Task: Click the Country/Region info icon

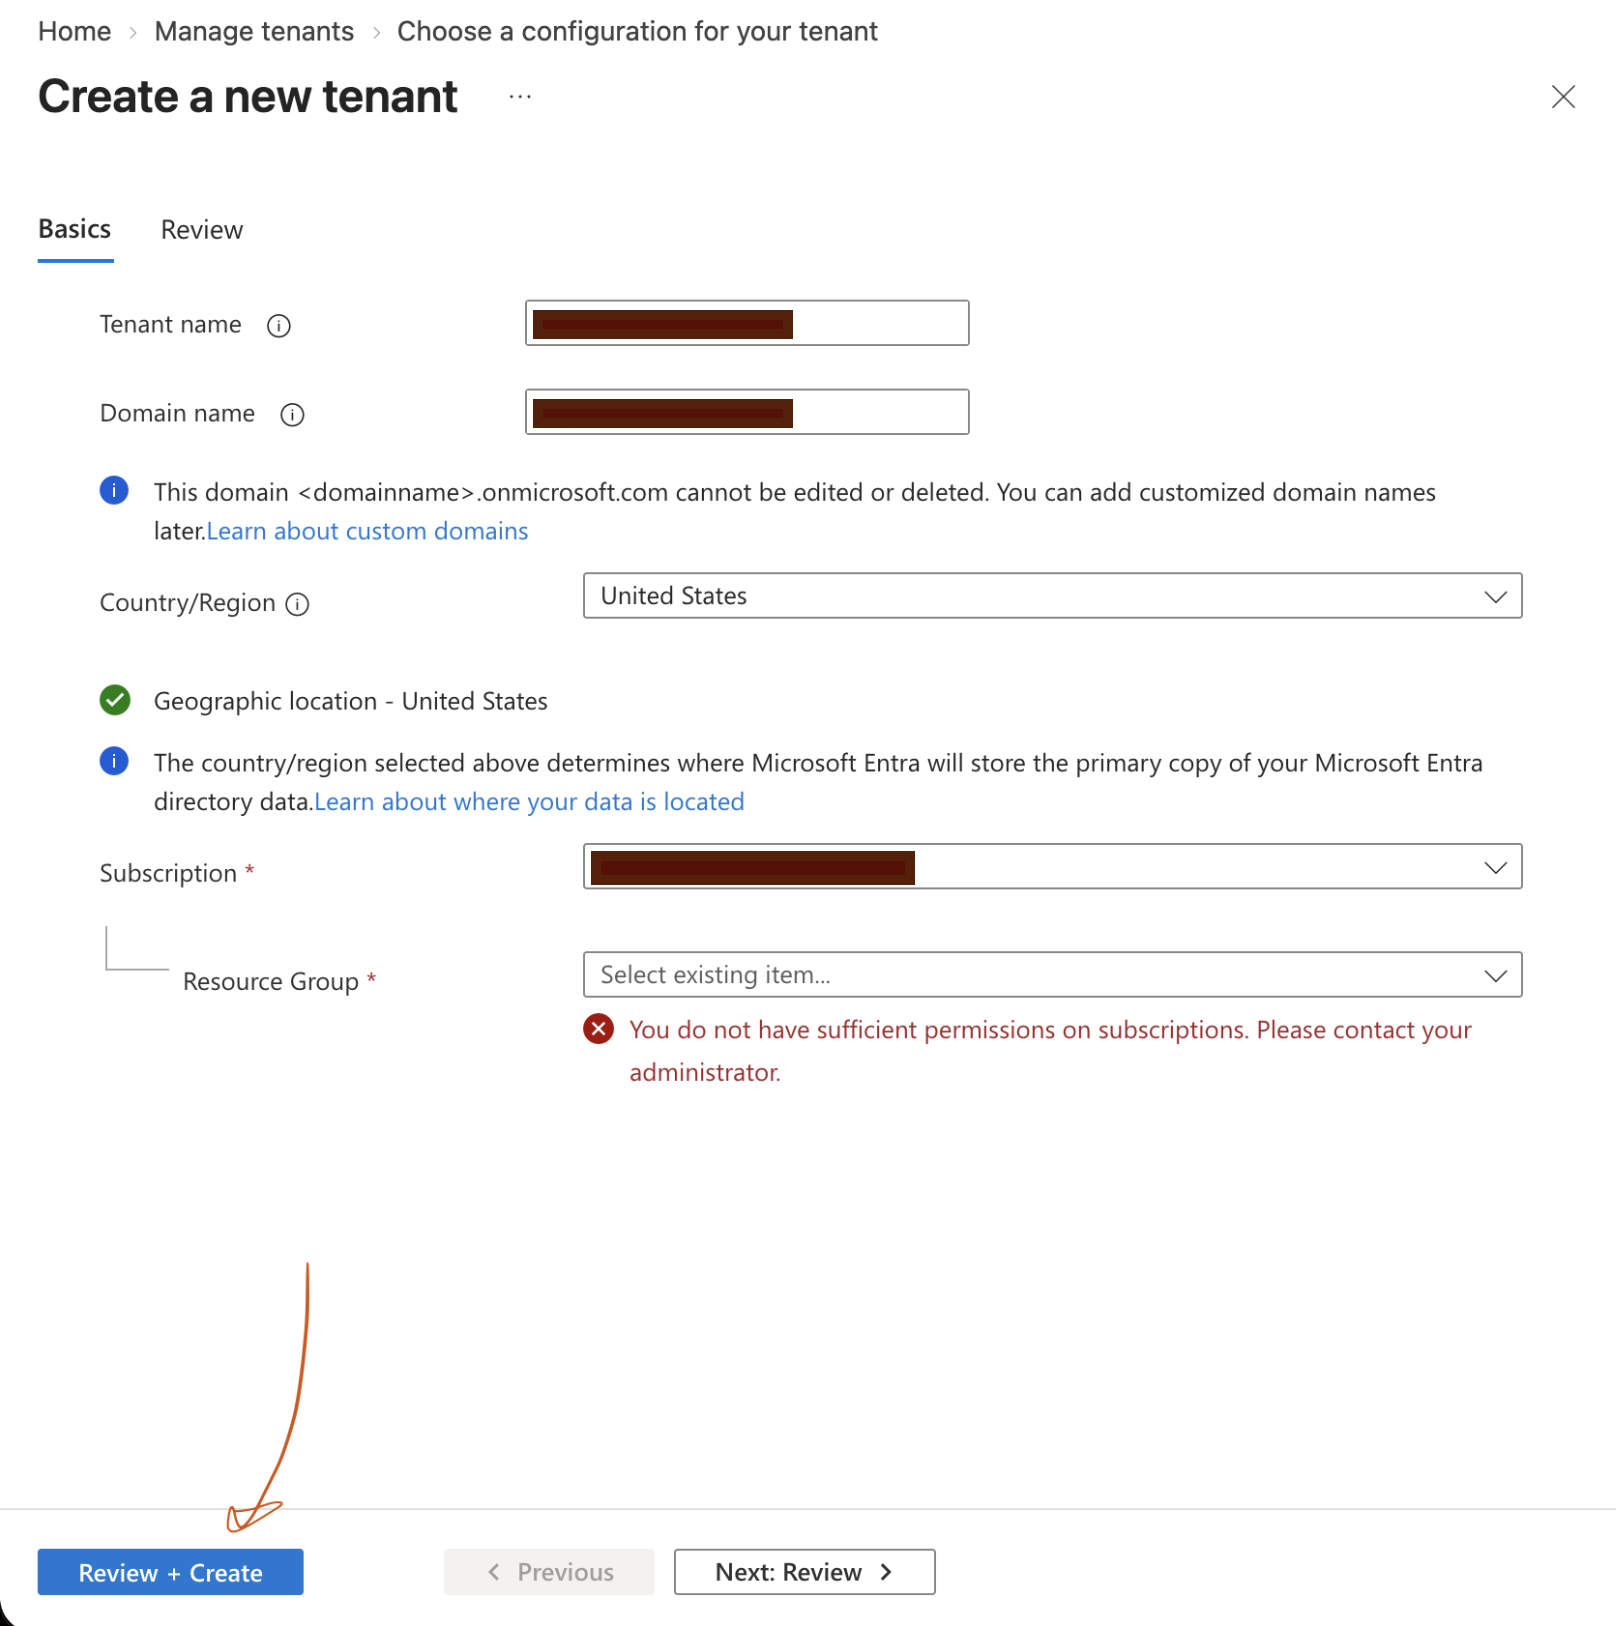Action: pyautogui.click(x=297, y=604)
